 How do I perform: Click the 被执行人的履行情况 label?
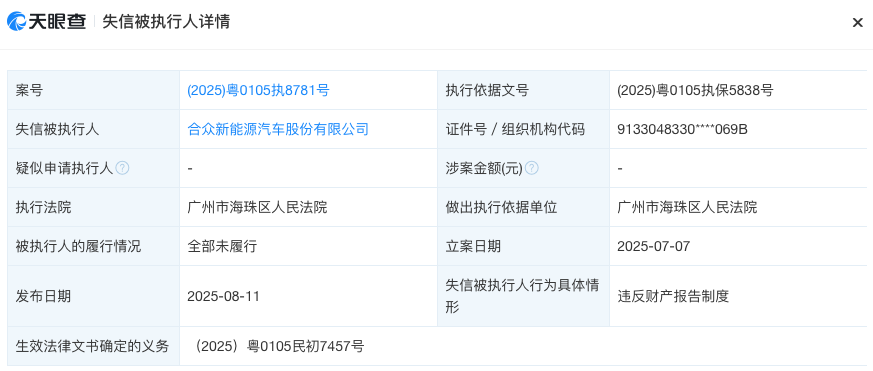[79, 246]
